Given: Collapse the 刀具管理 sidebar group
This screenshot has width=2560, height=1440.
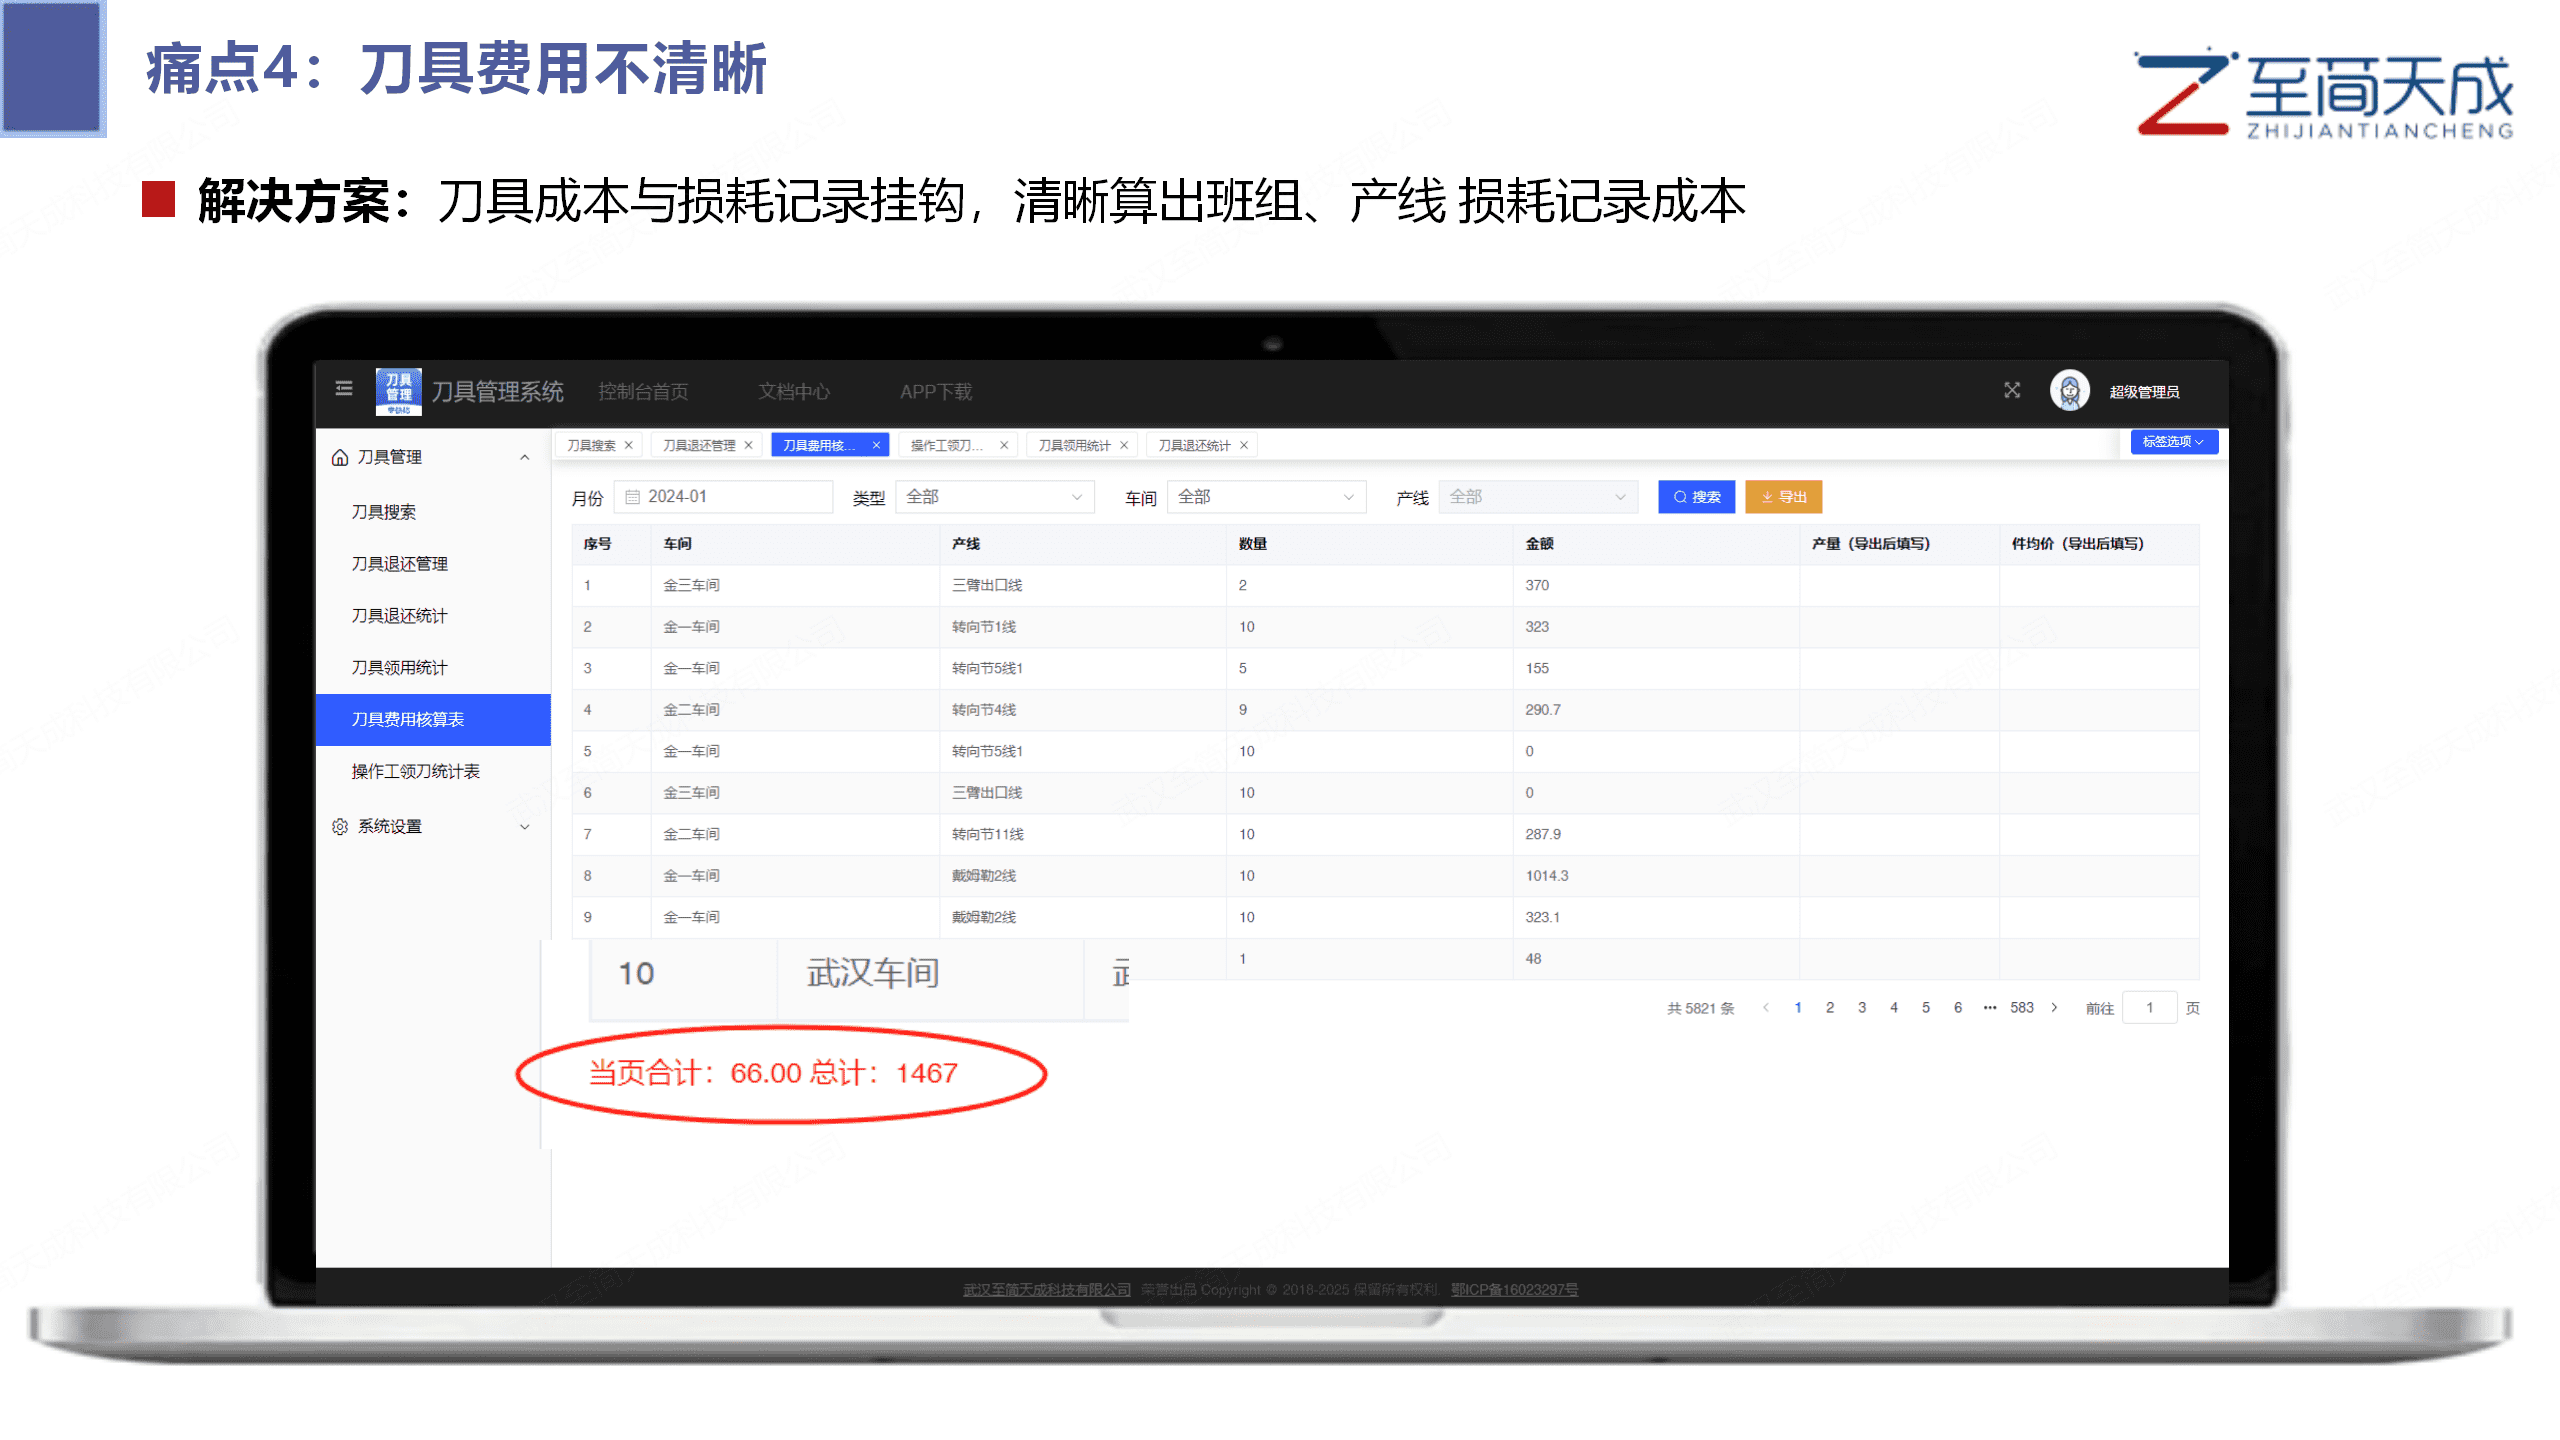Looking at the screenshot, I should point(524,458).
